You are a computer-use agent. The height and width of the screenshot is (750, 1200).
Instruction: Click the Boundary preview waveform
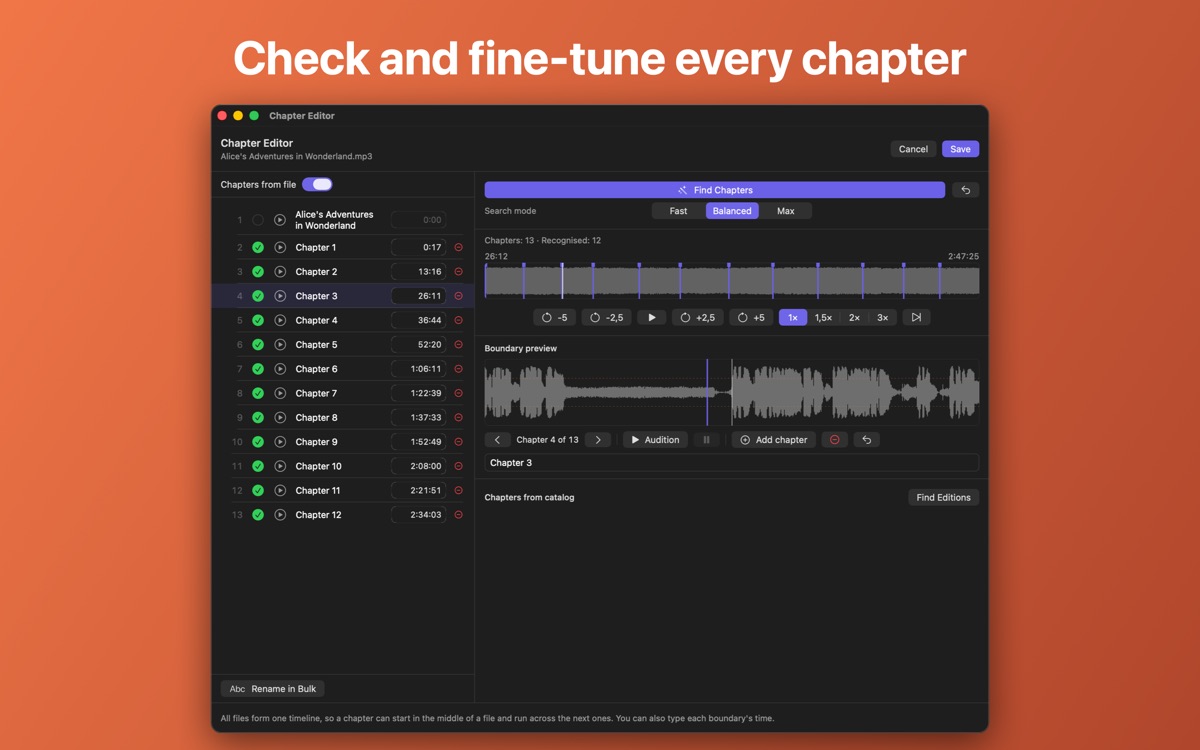(x=732, y=392)
